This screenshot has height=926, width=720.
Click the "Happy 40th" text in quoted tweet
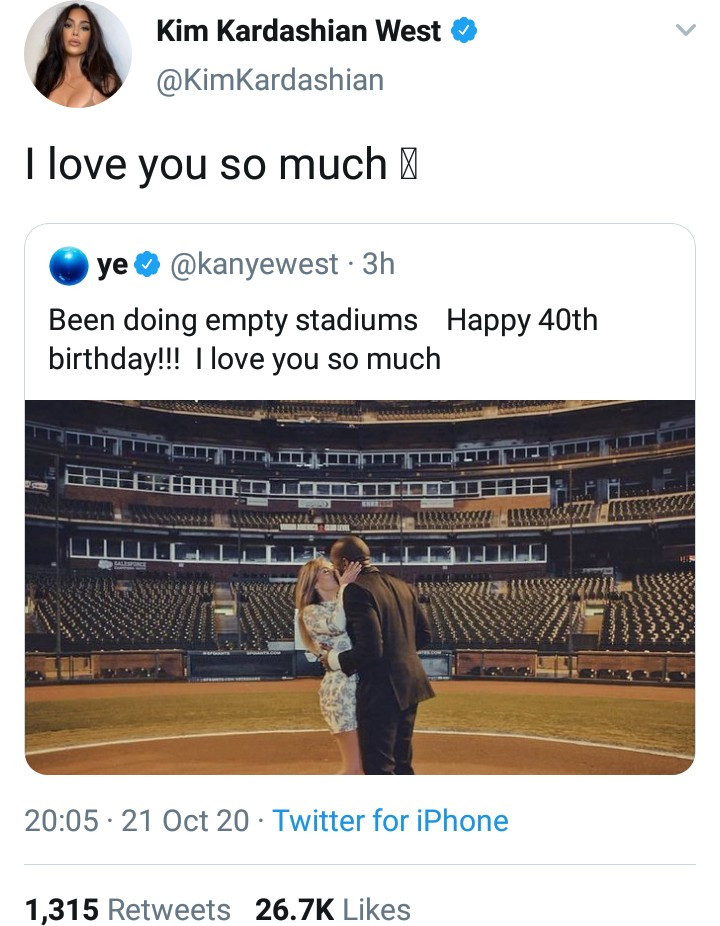(522, 320)
